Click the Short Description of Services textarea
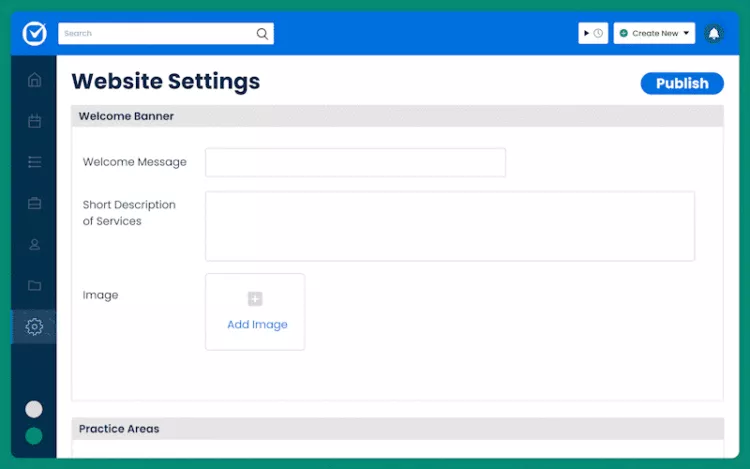Viewport: 750px width, 469px height. click(x=449, y=226)
